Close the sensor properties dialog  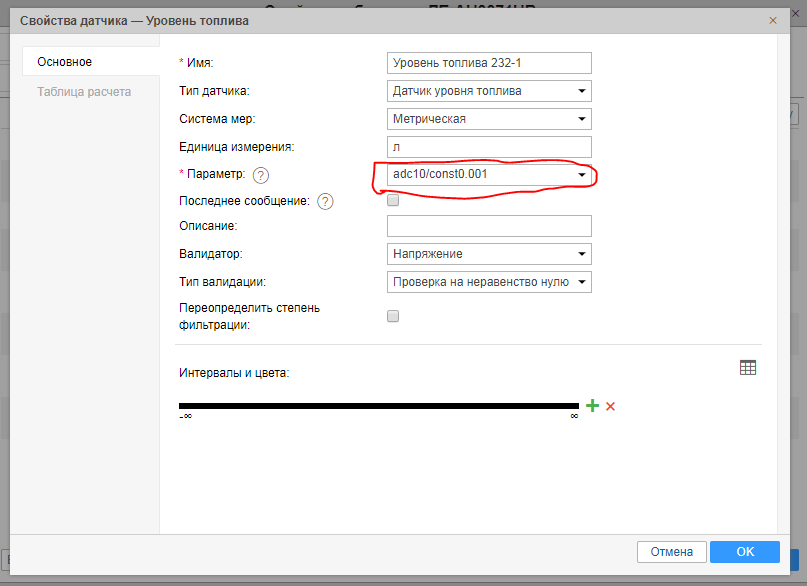coord(772,20)
